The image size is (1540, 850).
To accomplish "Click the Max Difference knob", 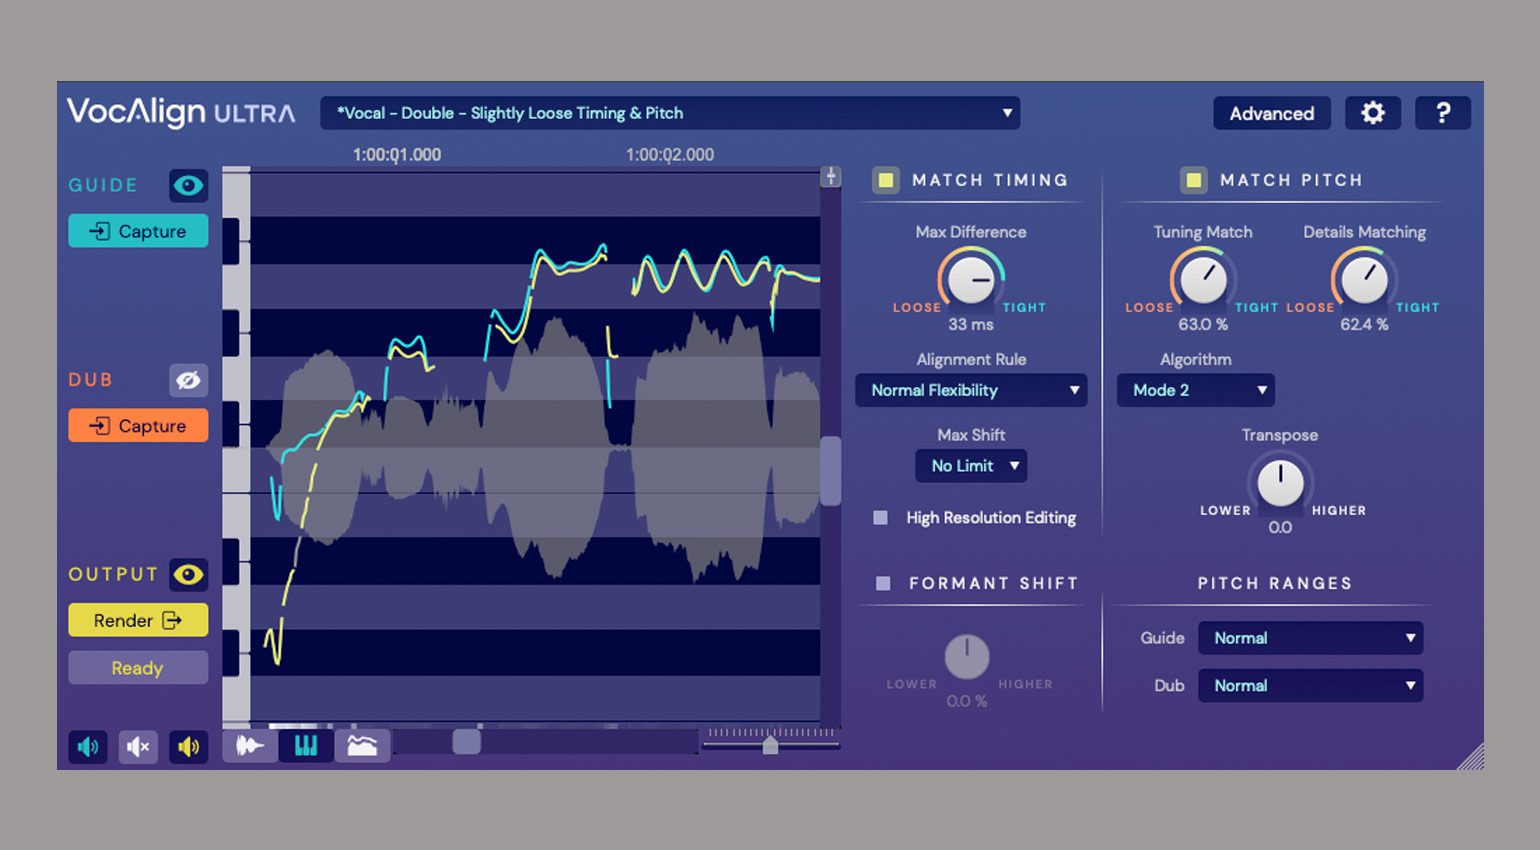I will click(x=970, y=279).
